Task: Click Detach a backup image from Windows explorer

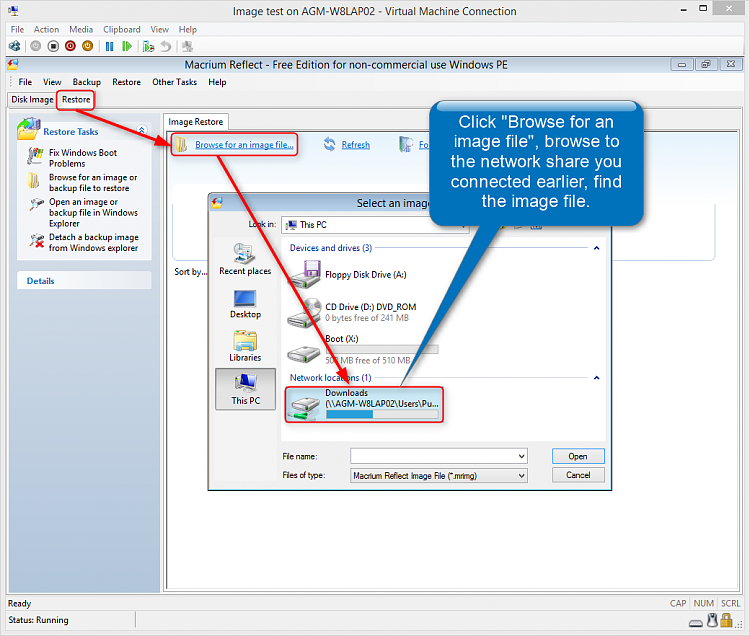Action: [94, 242]
